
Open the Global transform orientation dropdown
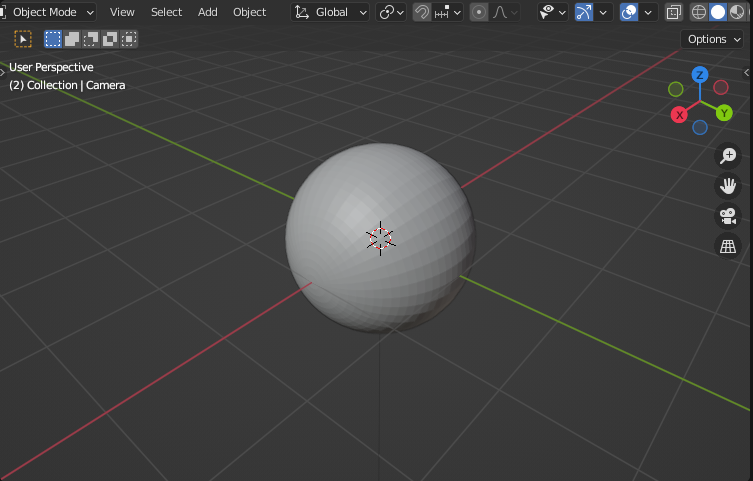(x=331, y=12)
